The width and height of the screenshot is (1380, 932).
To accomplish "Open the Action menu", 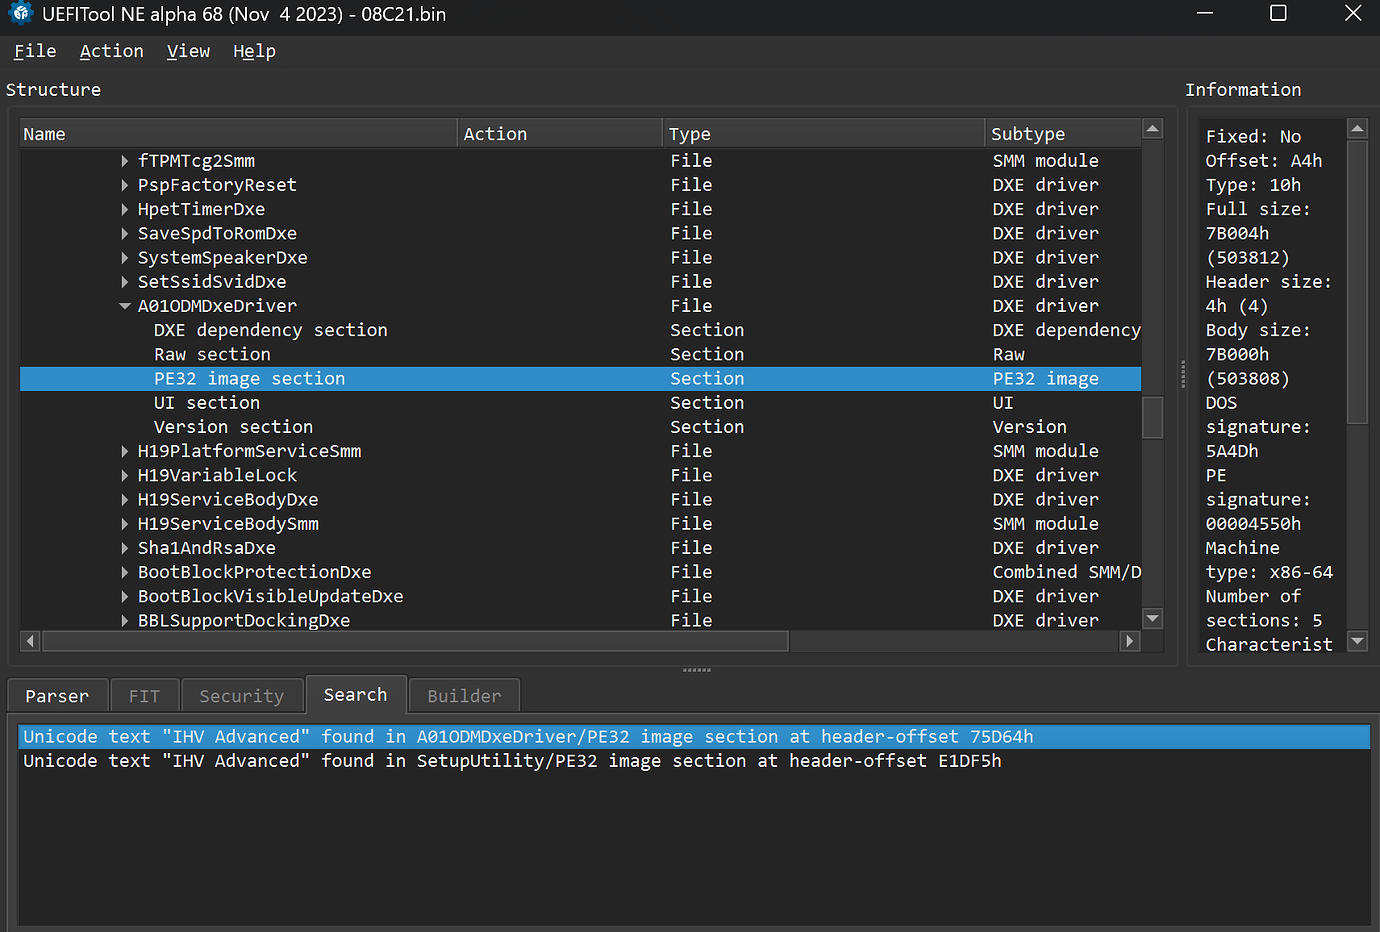I will coord(111,51).
